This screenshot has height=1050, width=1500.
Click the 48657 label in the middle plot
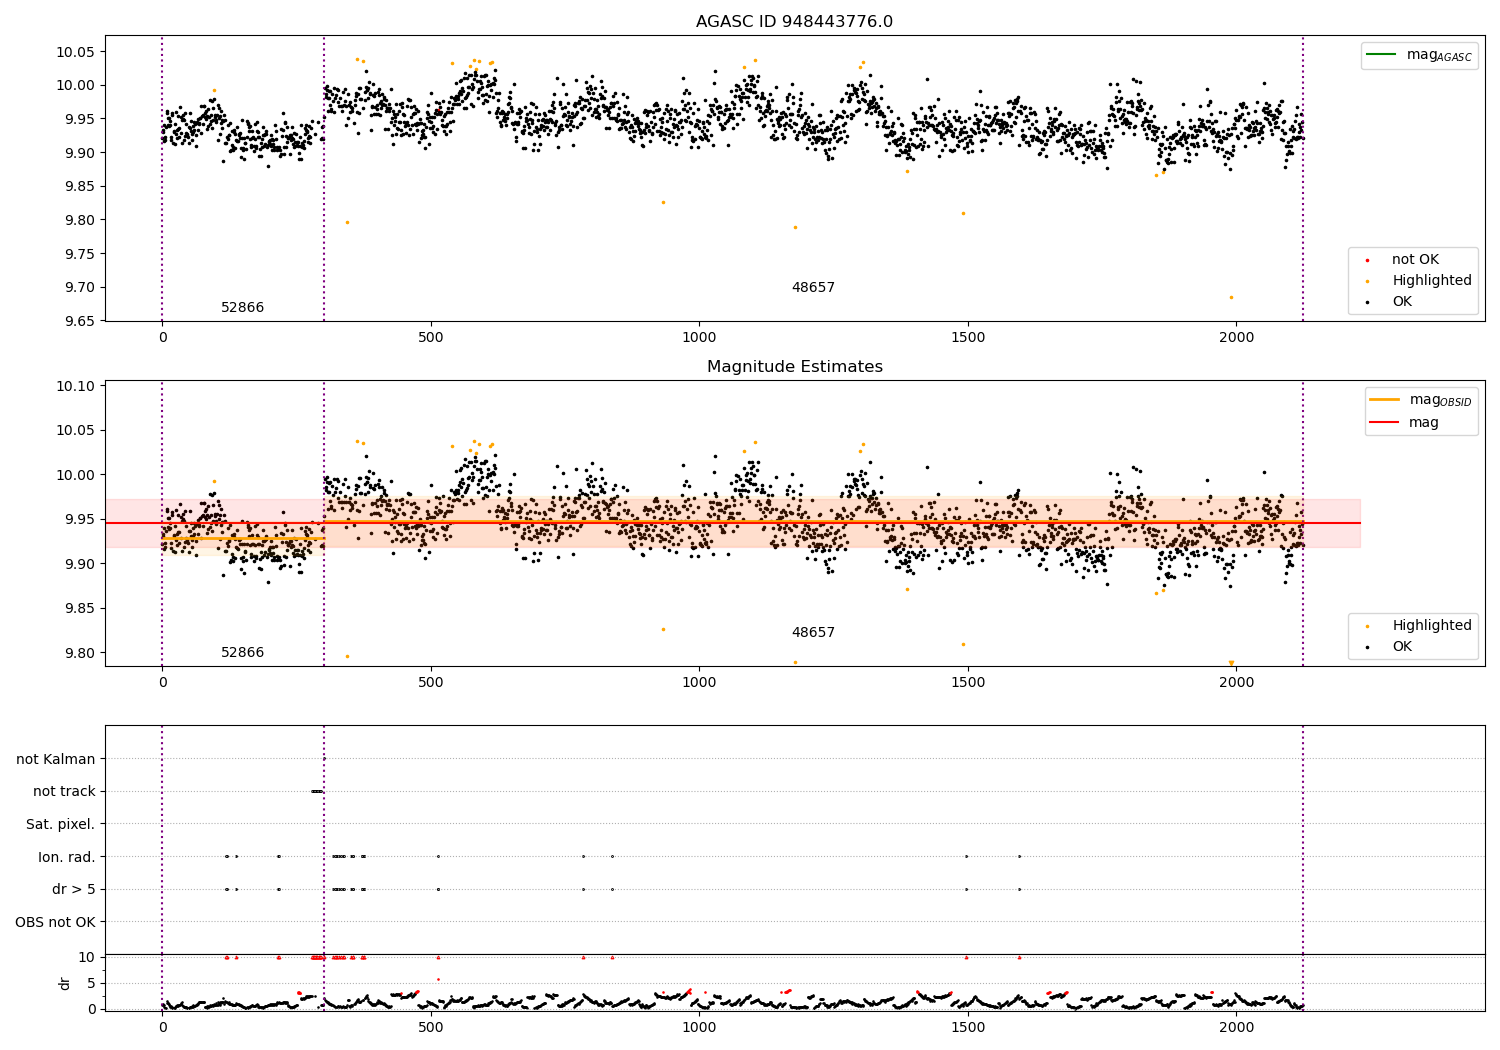click(x=813, y=633)
